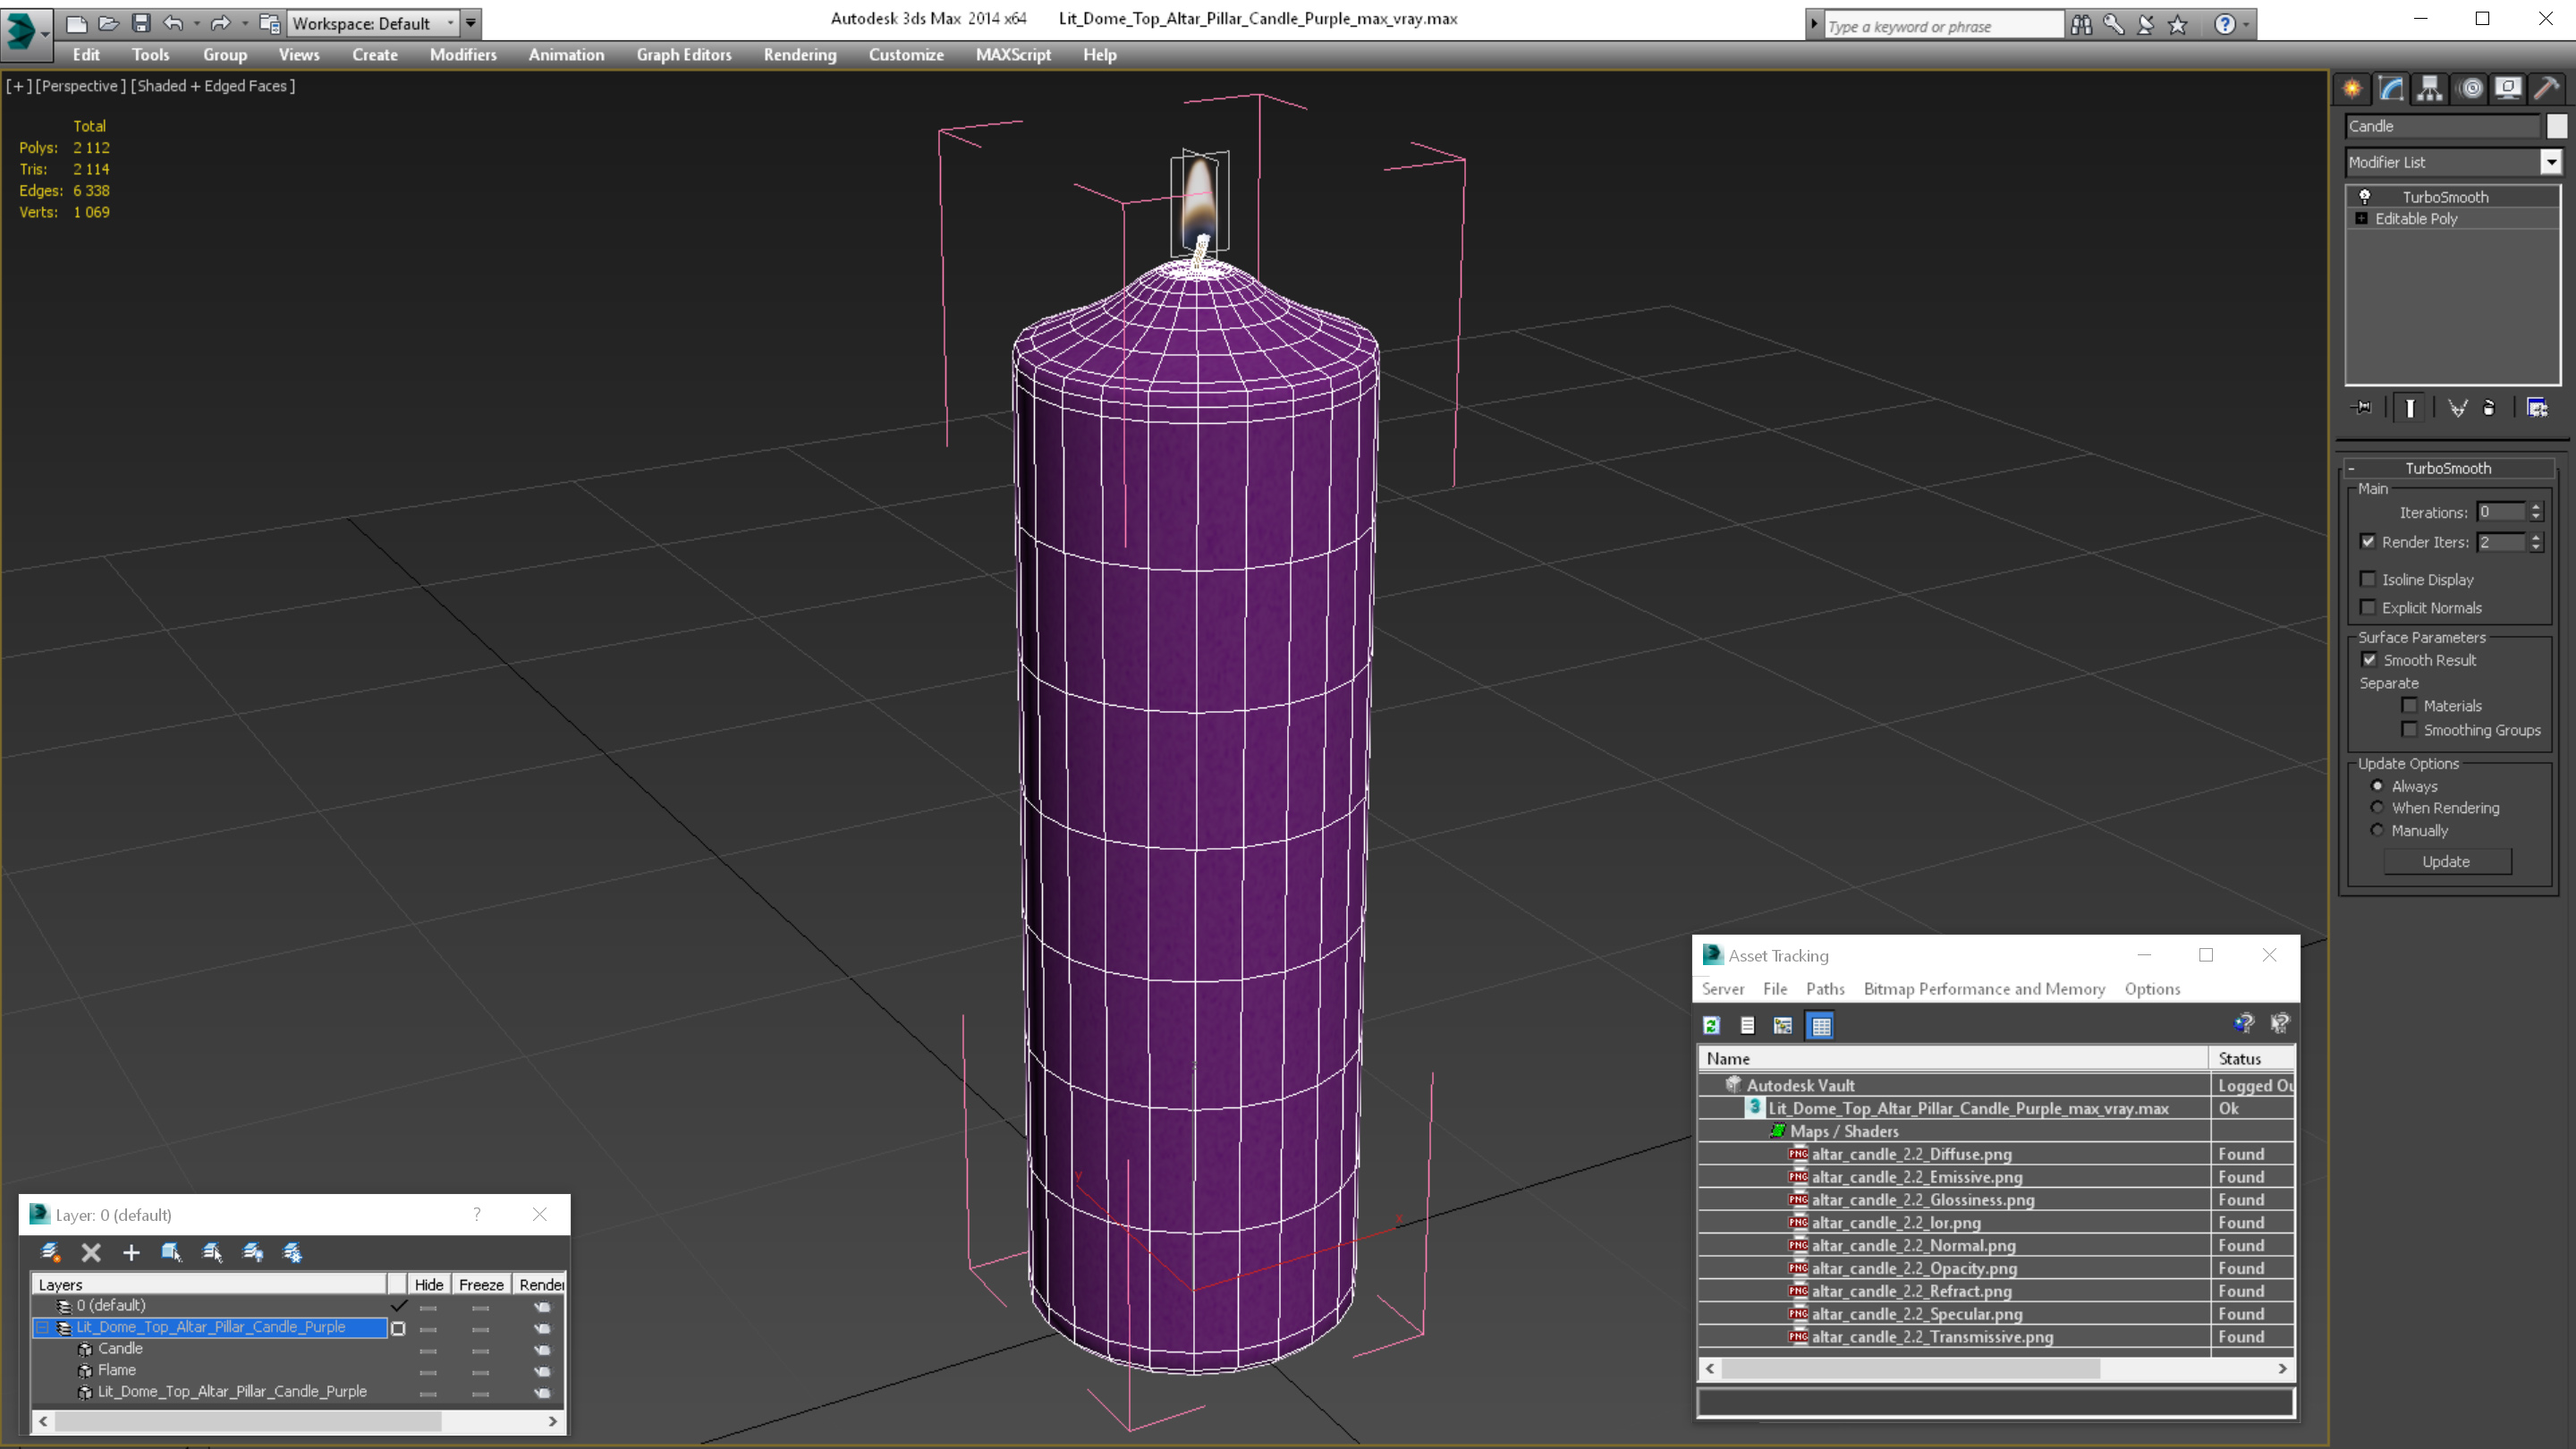2576x1449 pixels.
Task: Open the Modifier List dropdown
Action: 2550,162
